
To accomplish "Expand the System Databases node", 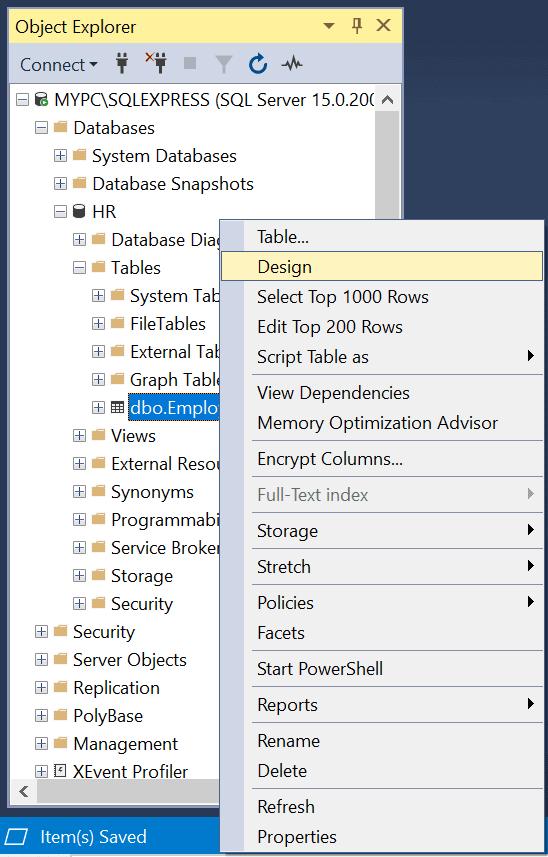I will (x=61, y=156).
